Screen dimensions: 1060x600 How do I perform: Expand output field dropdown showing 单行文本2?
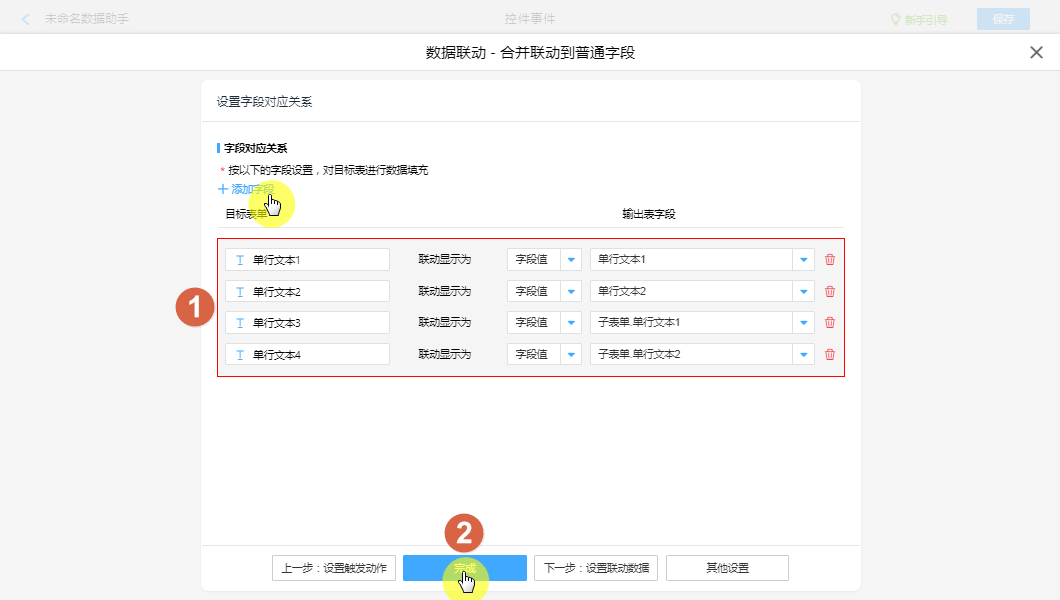(803, 292)
